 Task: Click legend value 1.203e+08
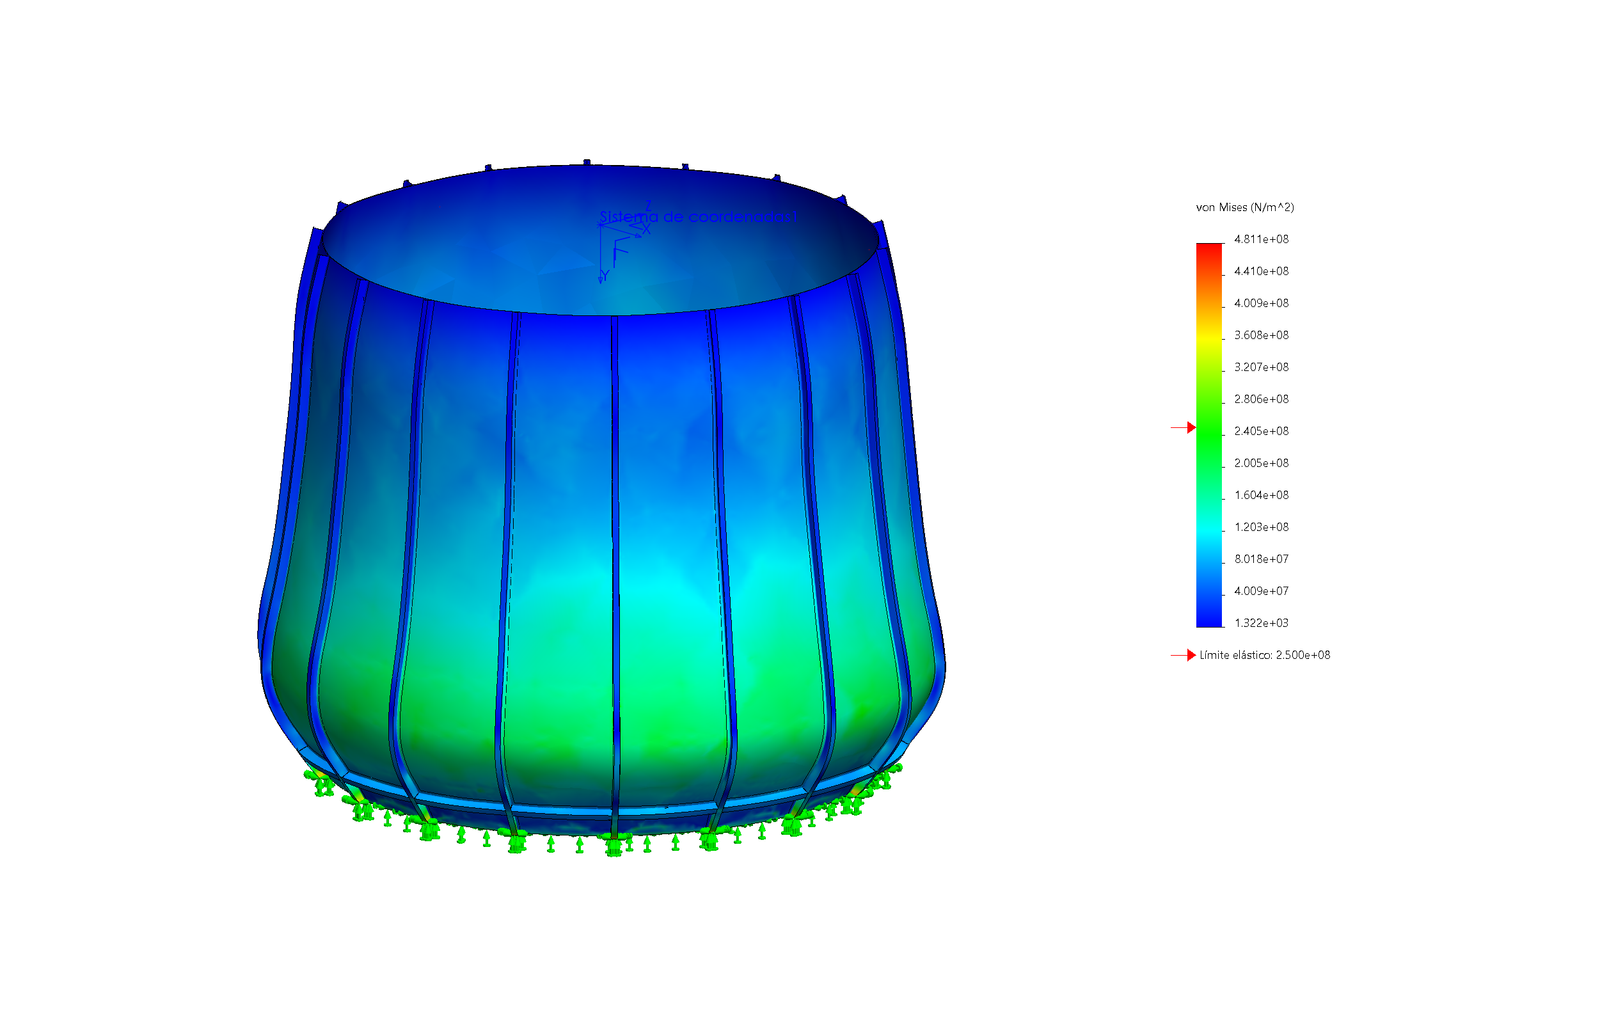[1261, 527]
